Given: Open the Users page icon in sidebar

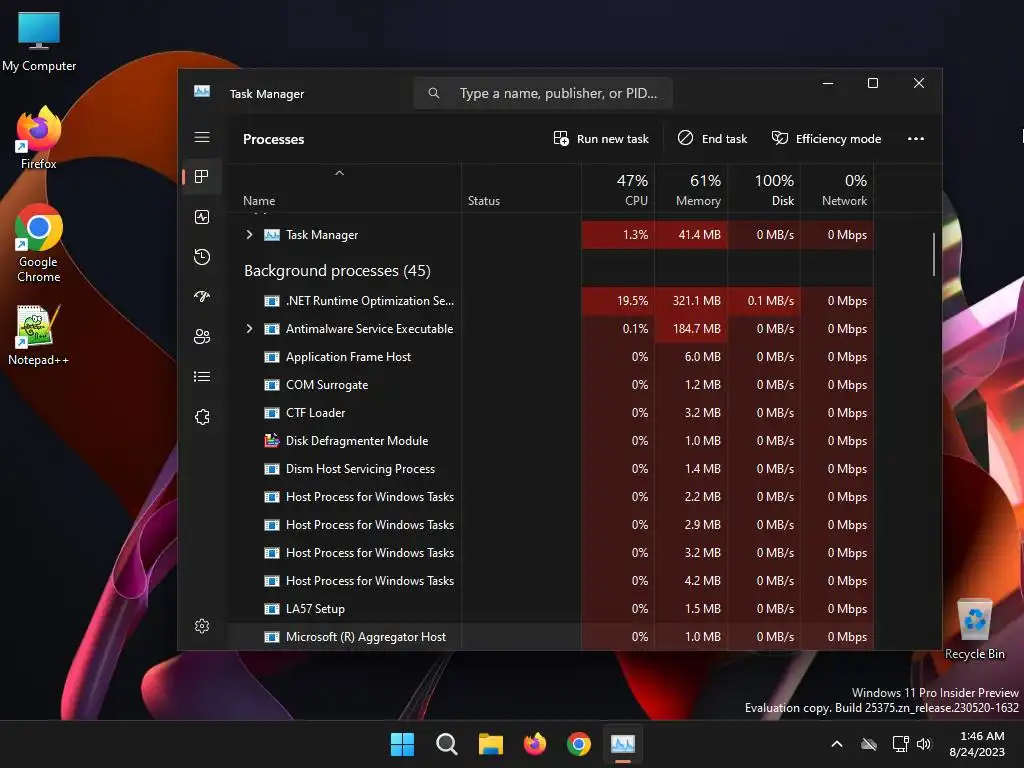Looking at the screenshot, I should tap(202, 336).
